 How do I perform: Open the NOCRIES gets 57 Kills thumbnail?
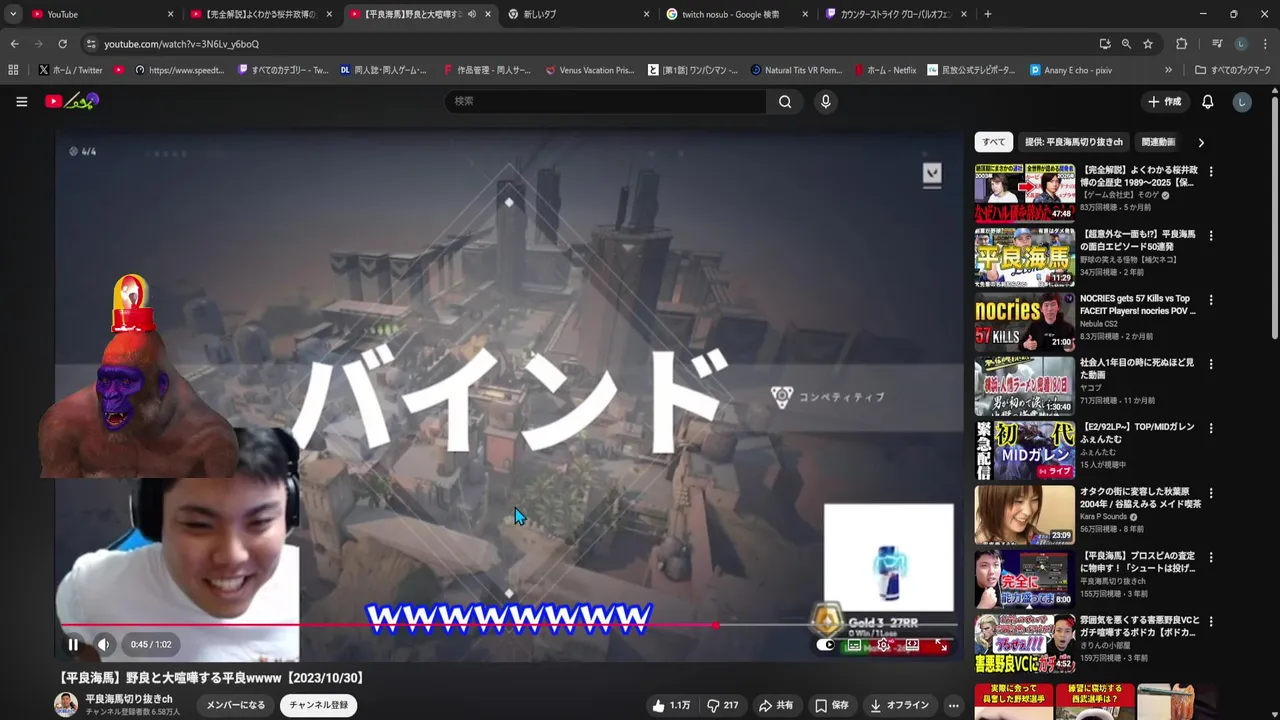tap(1025, 321)
